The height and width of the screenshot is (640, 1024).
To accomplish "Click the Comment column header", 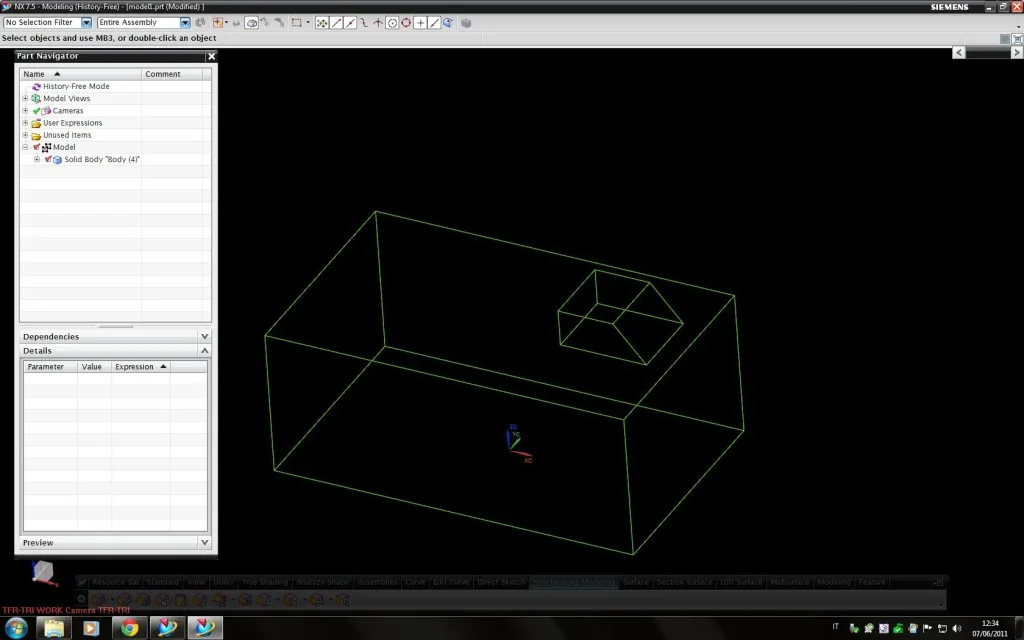I will [172, 74].
